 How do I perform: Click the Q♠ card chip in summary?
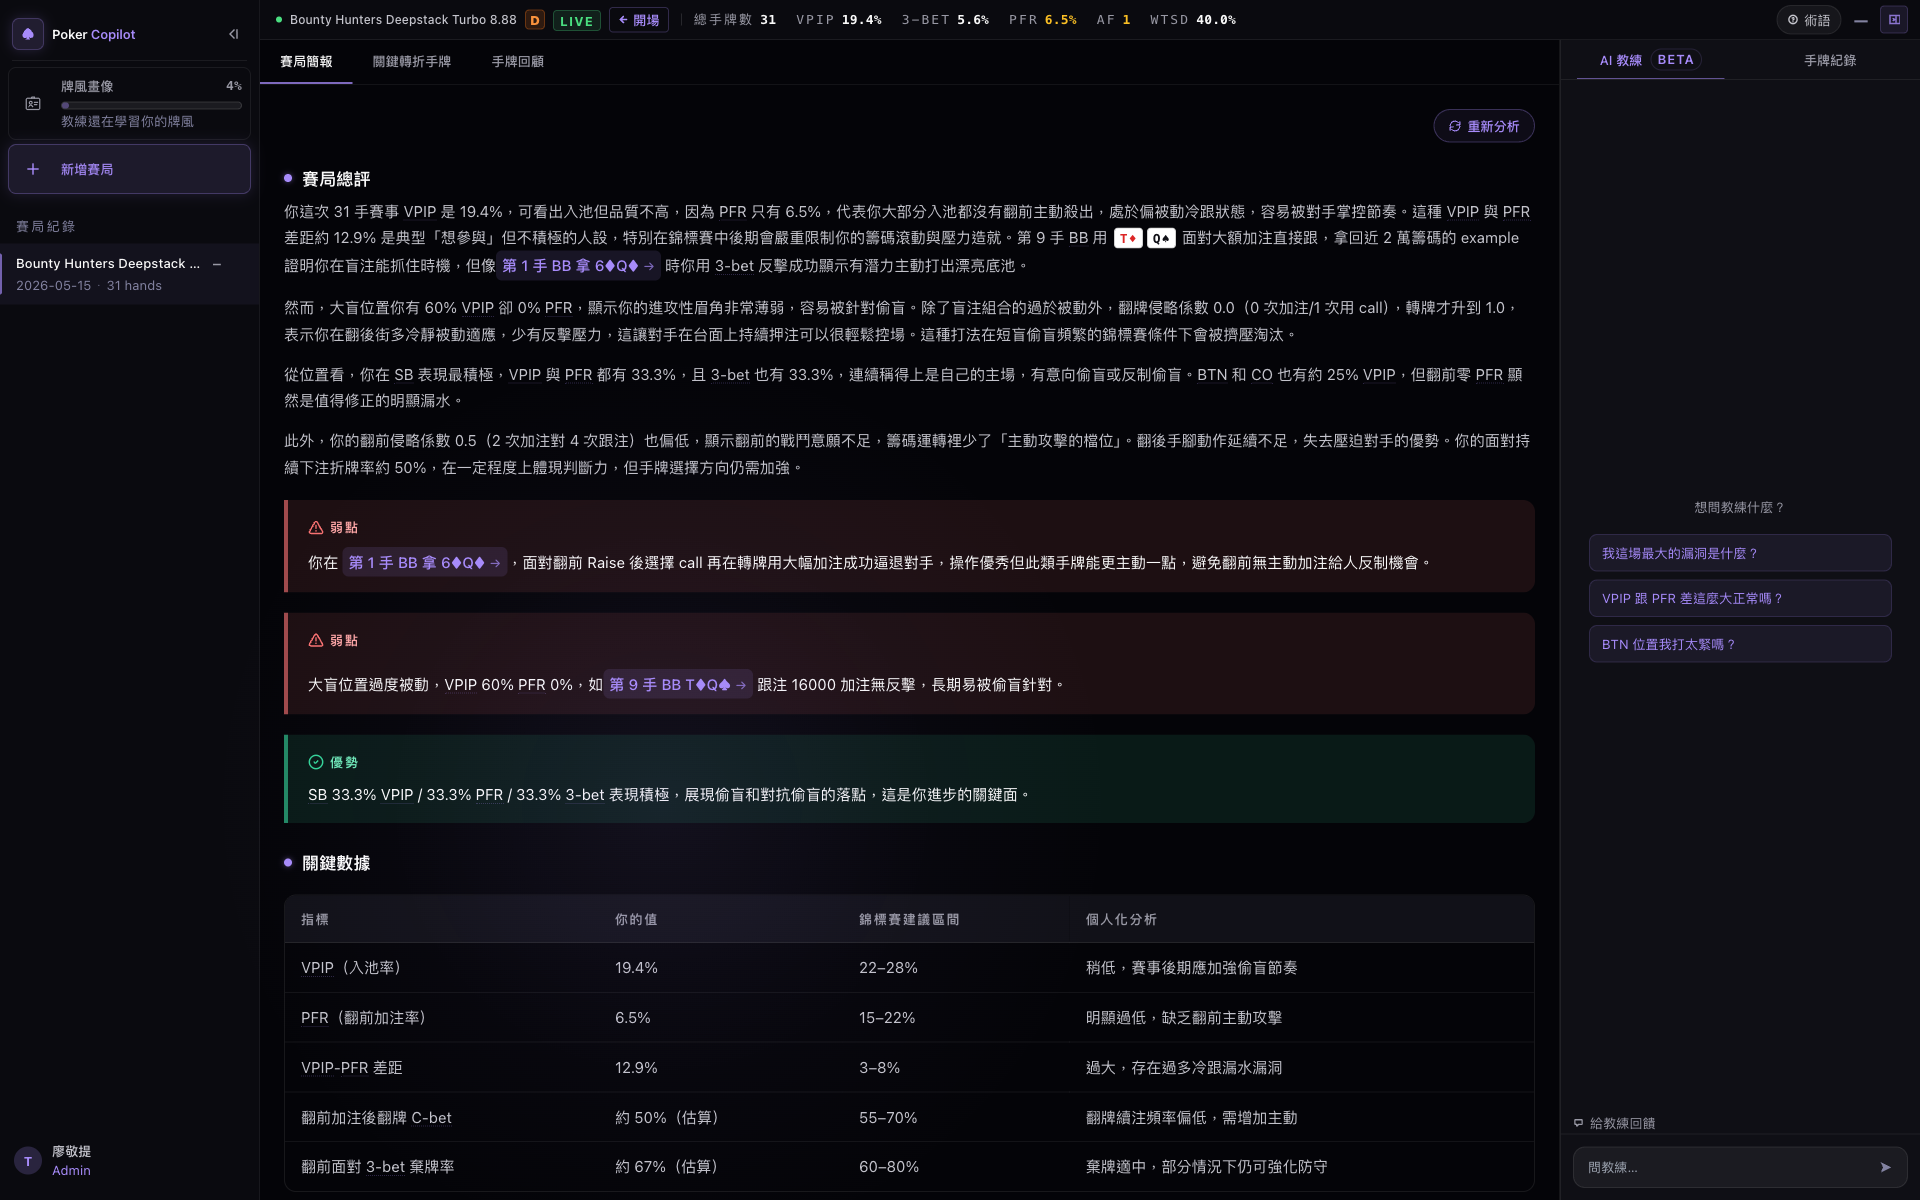(1161, 238)
